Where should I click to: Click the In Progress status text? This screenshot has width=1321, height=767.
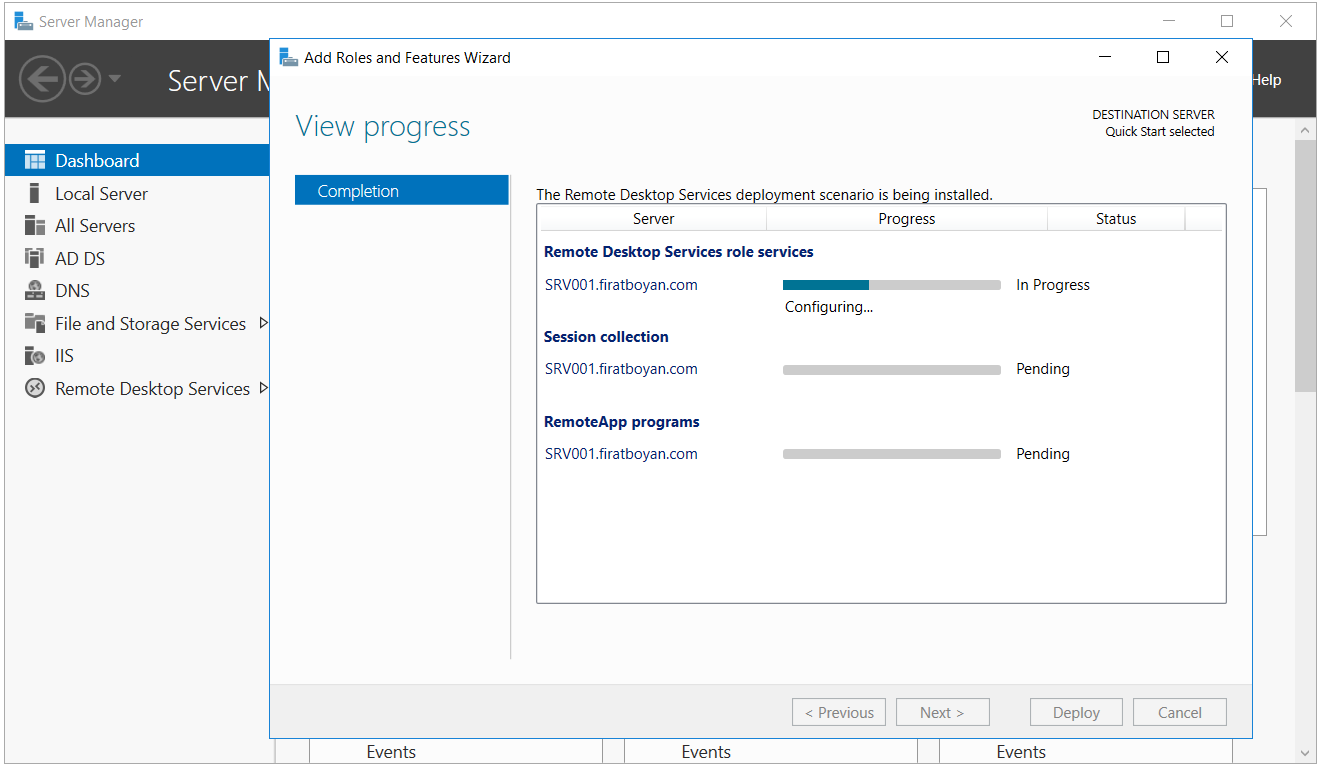tap(1053, 285)
